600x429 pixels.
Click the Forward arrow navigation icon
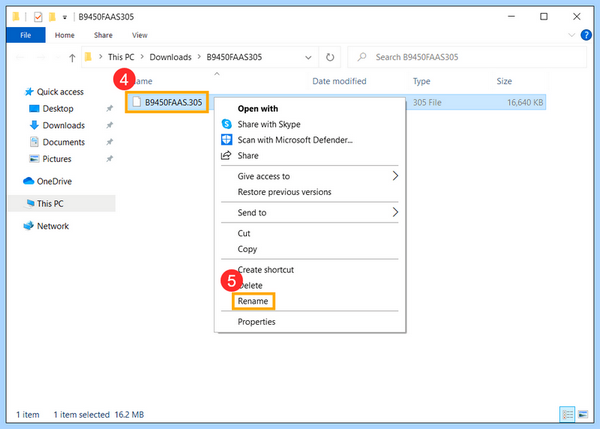[x=41, y=58]
